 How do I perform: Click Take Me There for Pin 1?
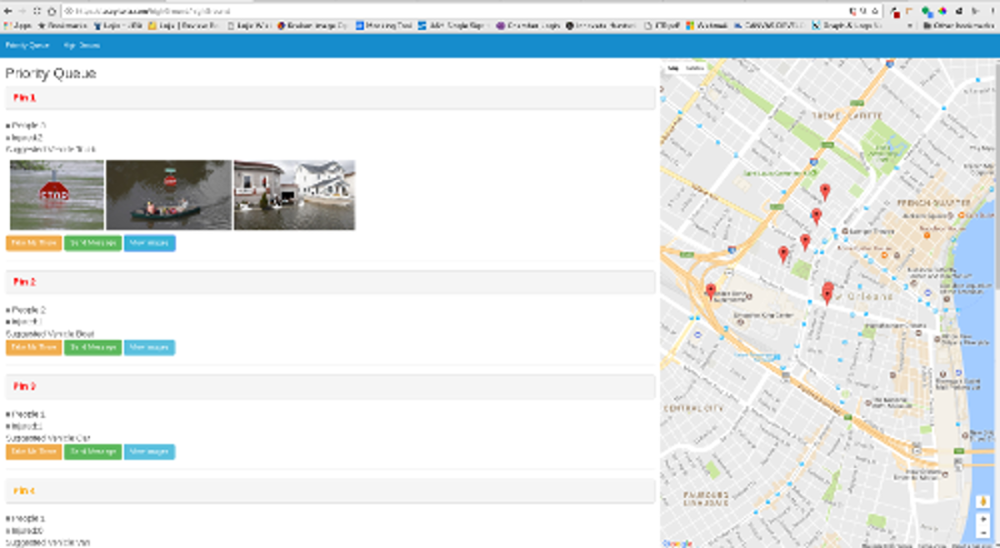[34, 243]
